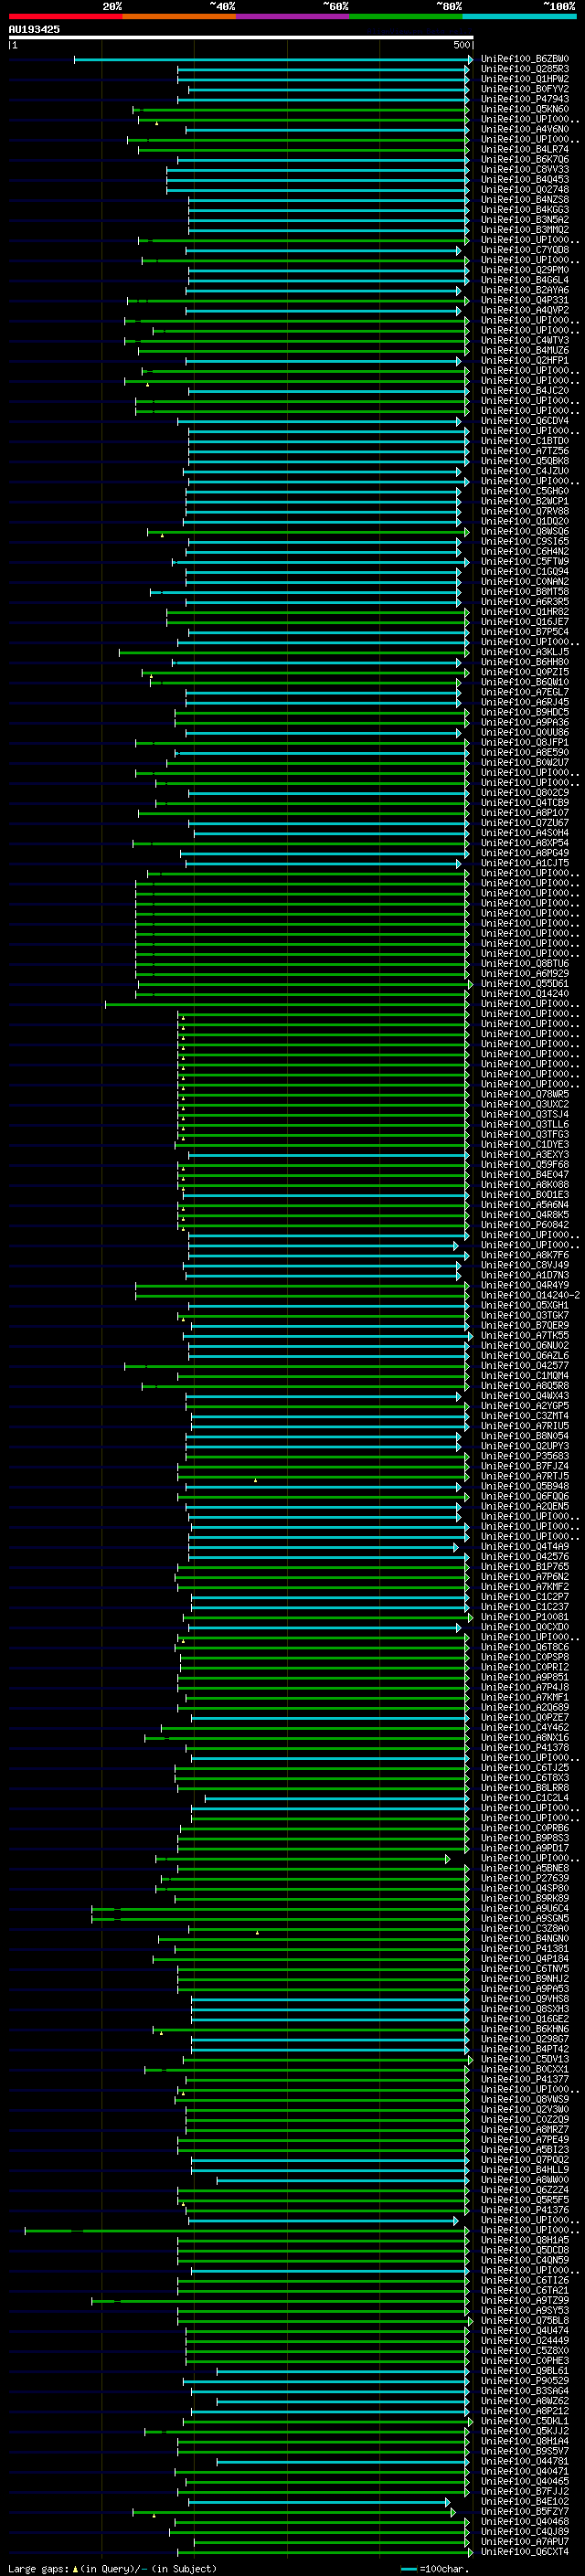Select the UniRef100_Q5XGH1 label

[x=525, y=1305]
